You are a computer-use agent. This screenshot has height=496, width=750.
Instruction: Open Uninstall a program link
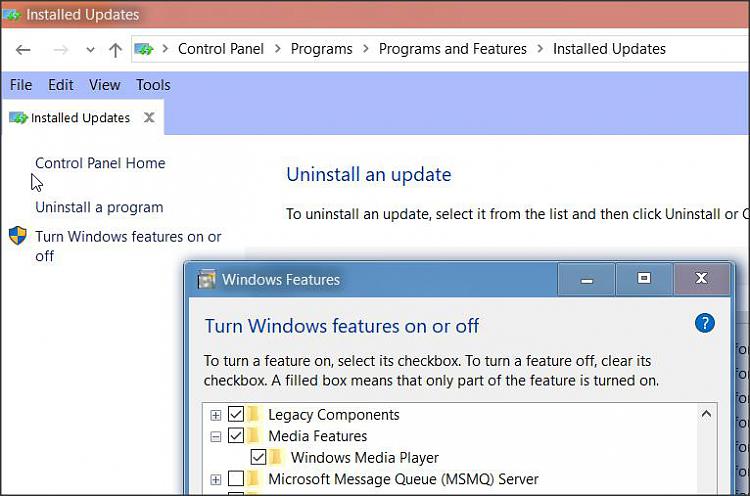point(99,208)
